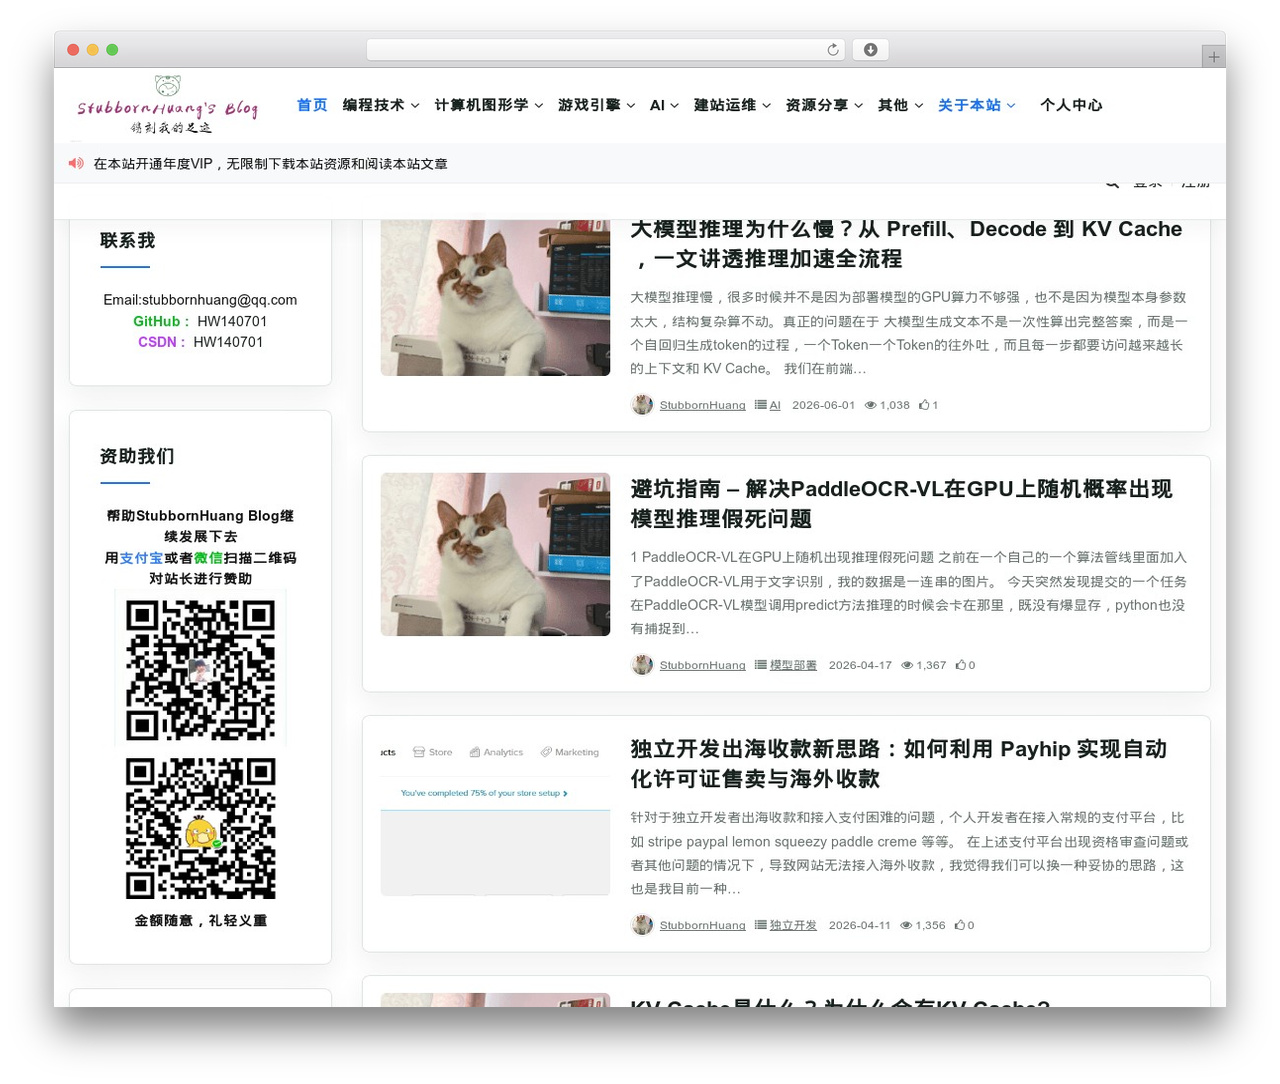Expand the 计算机图形学 dropdown
This screenshot has width=1280, height=1084.
pyautogui.click(x=489, y=105)
